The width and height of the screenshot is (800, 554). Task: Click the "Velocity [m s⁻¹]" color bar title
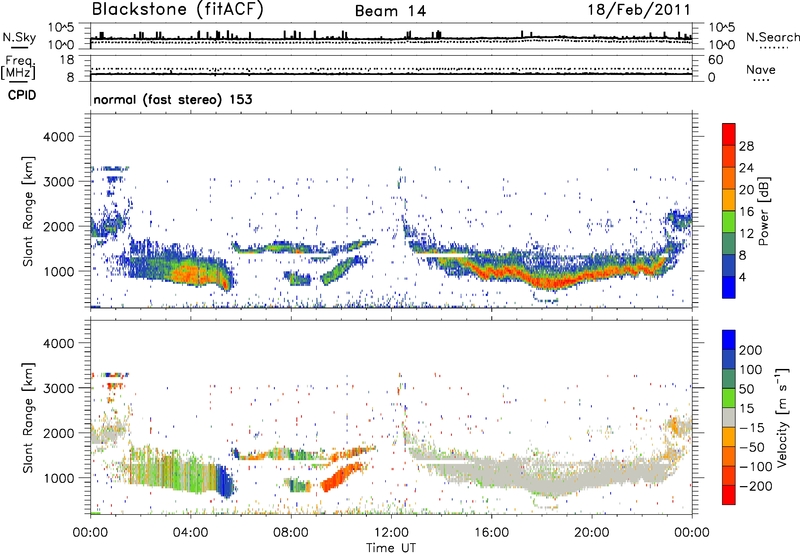(782, 417)
